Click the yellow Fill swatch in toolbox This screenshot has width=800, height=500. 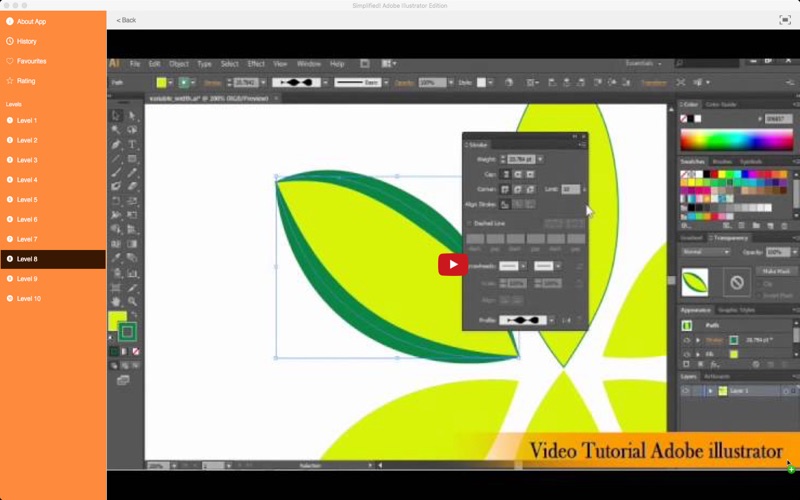coord(117,321)
